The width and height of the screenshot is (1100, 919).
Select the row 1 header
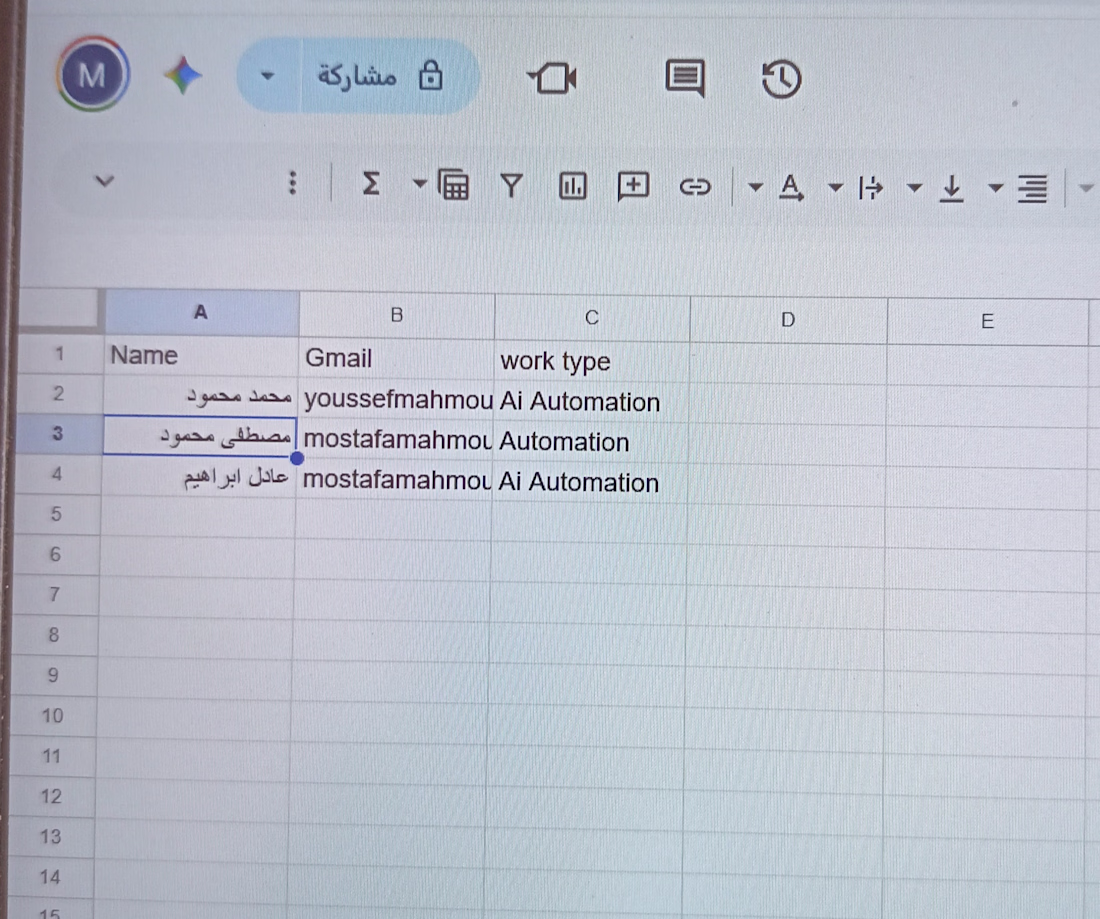coord(60,354)
